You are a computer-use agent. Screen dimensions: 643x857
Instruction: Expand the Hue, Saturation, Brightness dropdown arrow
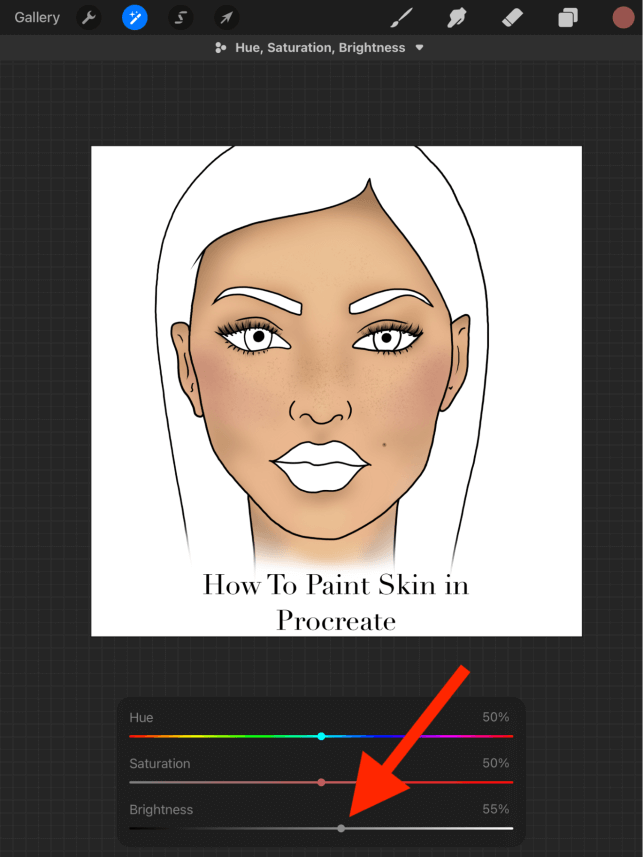(x=420, y=48)
